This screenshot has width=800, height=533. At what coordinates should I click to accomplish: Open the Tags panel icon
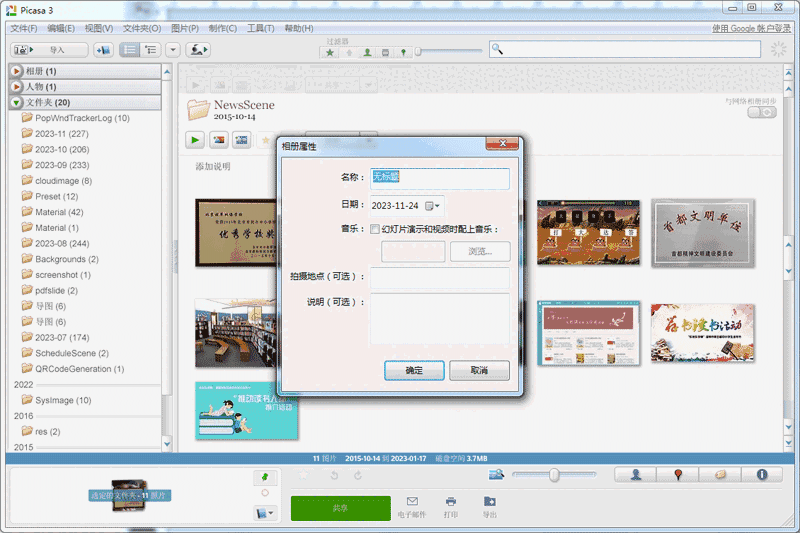pos(720,474)
